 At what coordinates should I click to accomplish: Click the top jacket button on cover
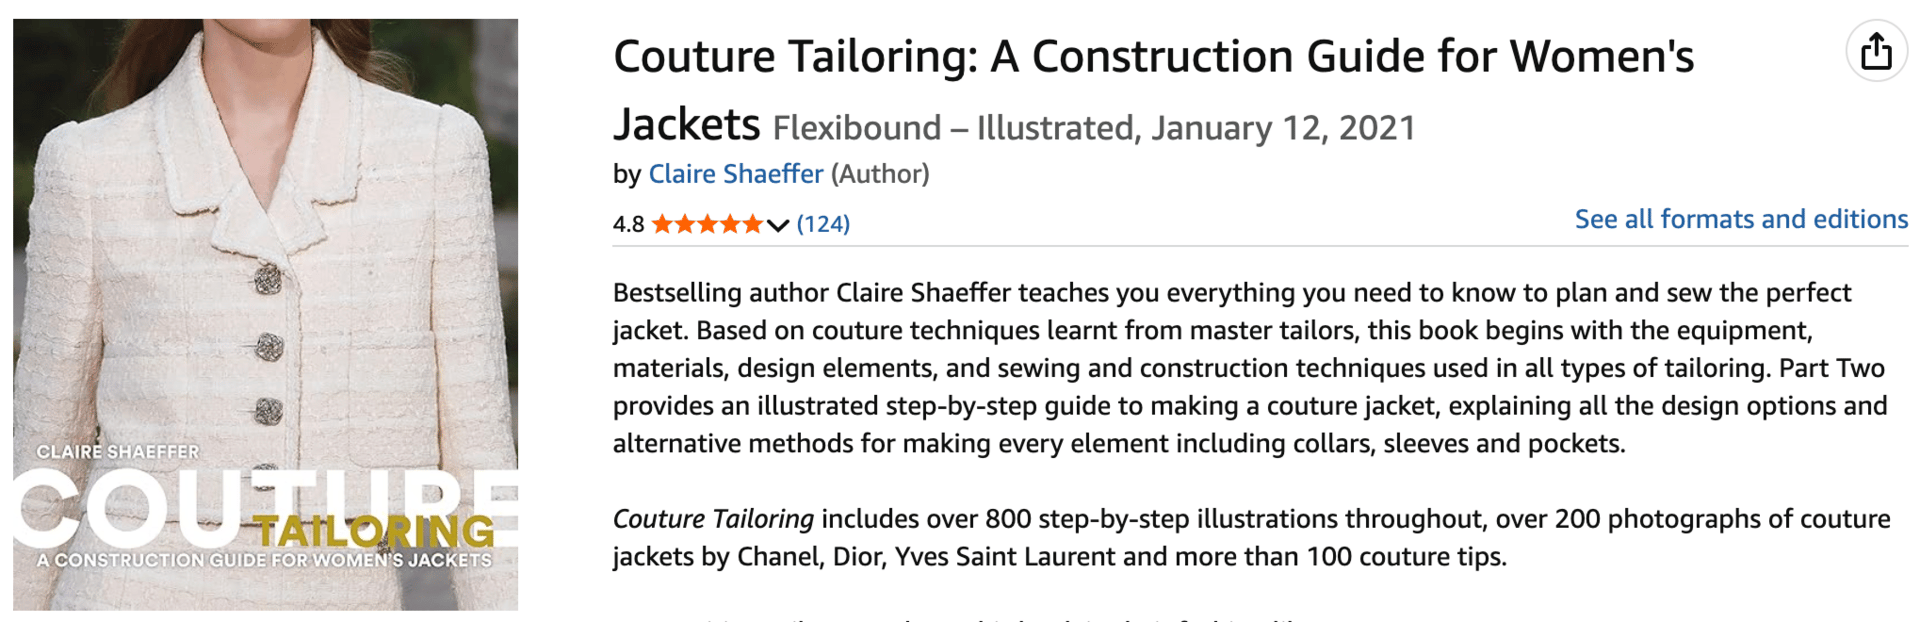pyautogui.click(x=267, y=279)
